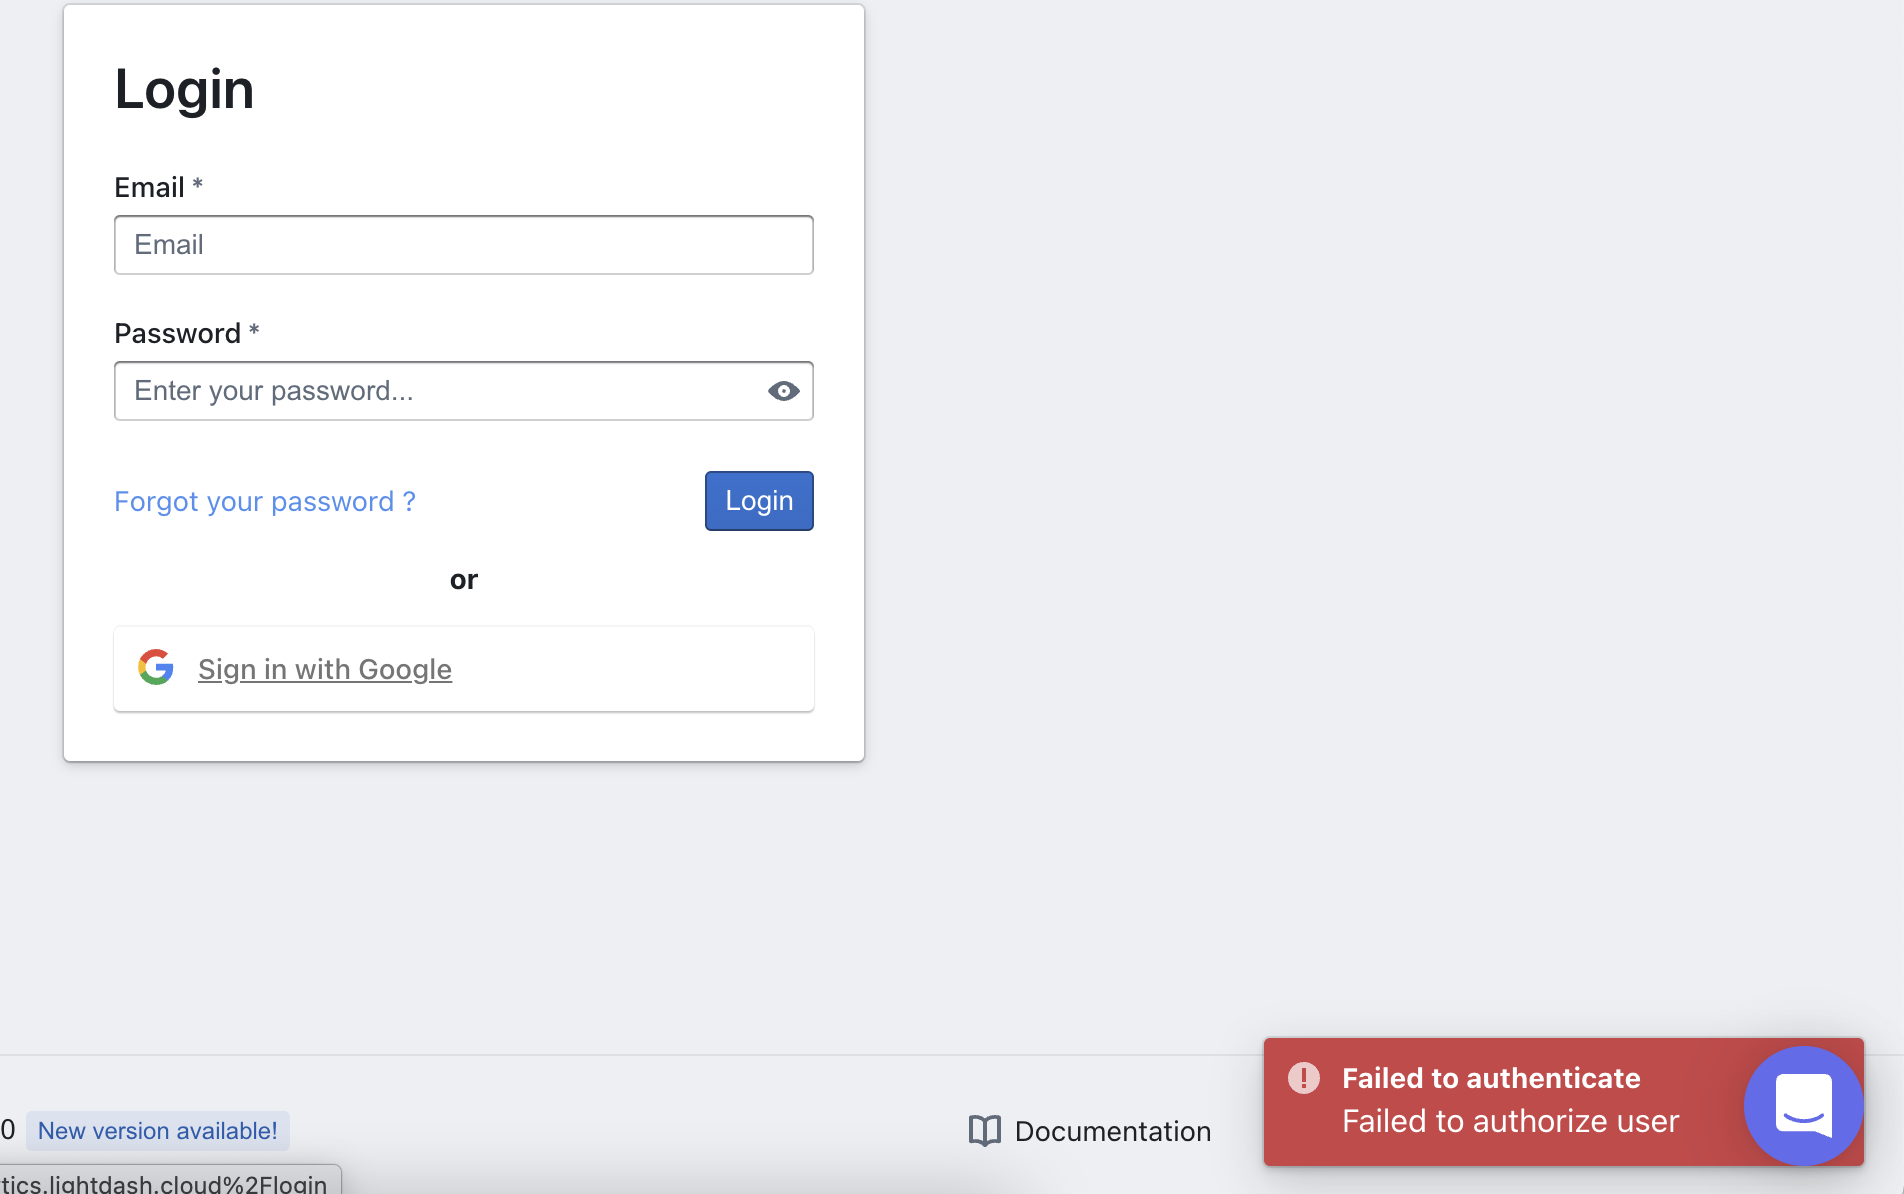1904x1194 pixels.
Task: Focus the Email input field
Action: tap(463, 245)
